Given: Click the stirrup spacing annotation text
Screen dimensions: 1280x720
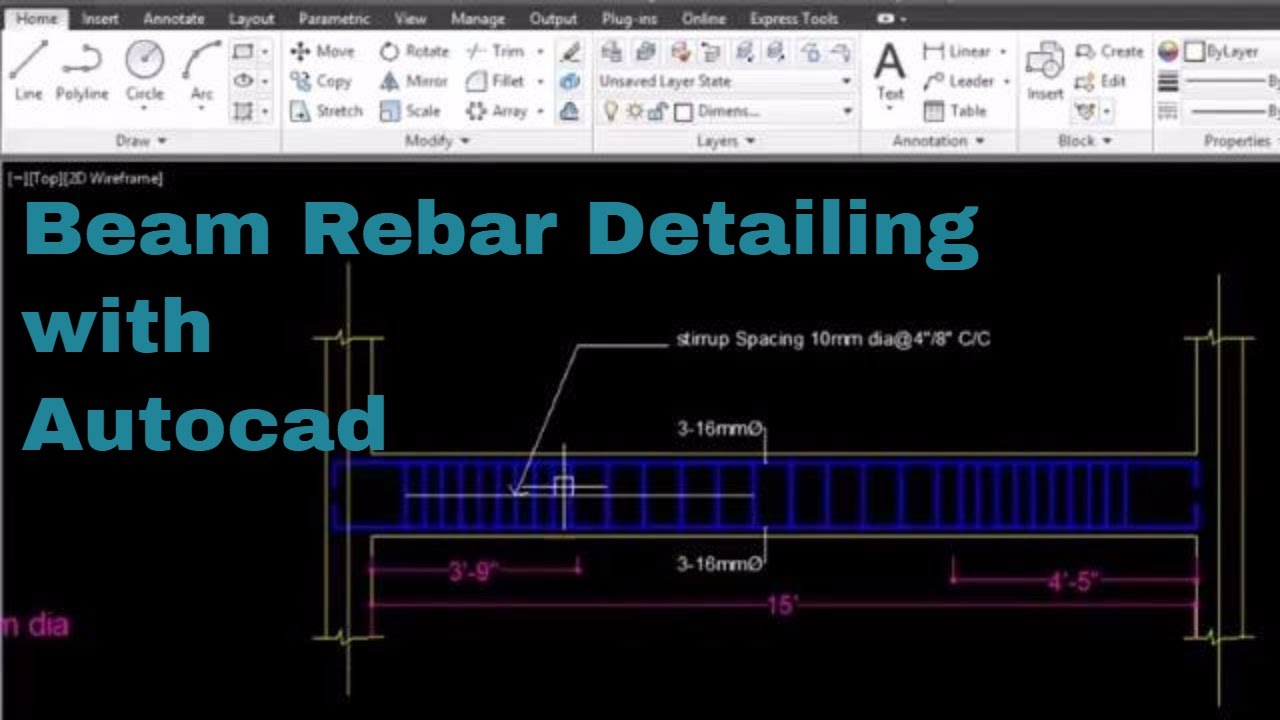Looking at the screenshot, I should click(x=833, y=339).
